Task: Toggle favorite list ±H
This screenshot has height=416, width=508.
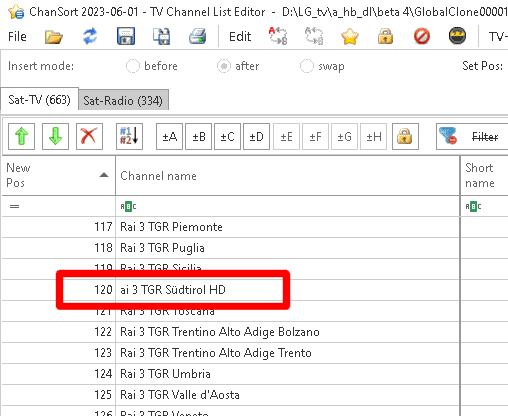Action: (373, 137)
